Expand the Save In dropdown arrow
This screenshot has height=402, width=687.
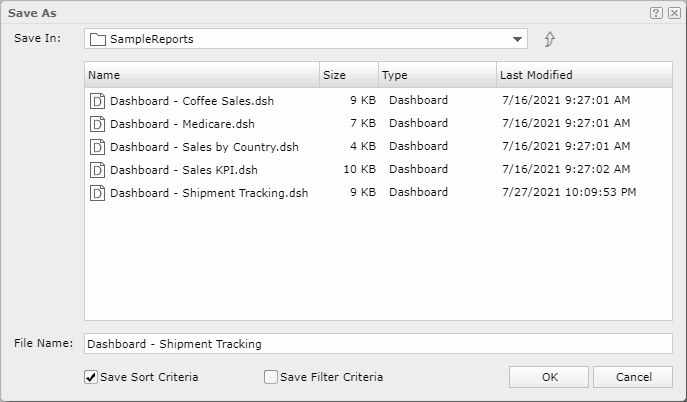(517, 40)
